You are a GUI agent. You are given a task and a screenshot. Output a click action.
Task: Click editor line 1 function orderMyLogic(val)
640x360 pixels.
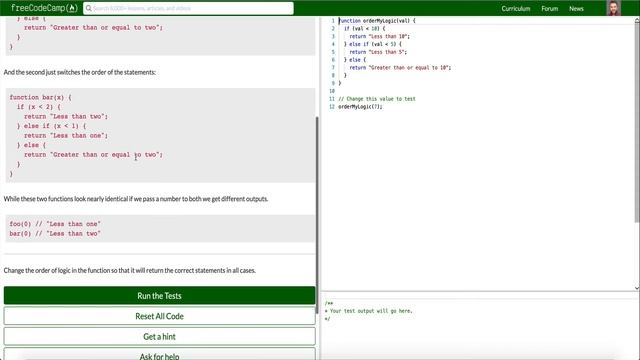(377, 20)
